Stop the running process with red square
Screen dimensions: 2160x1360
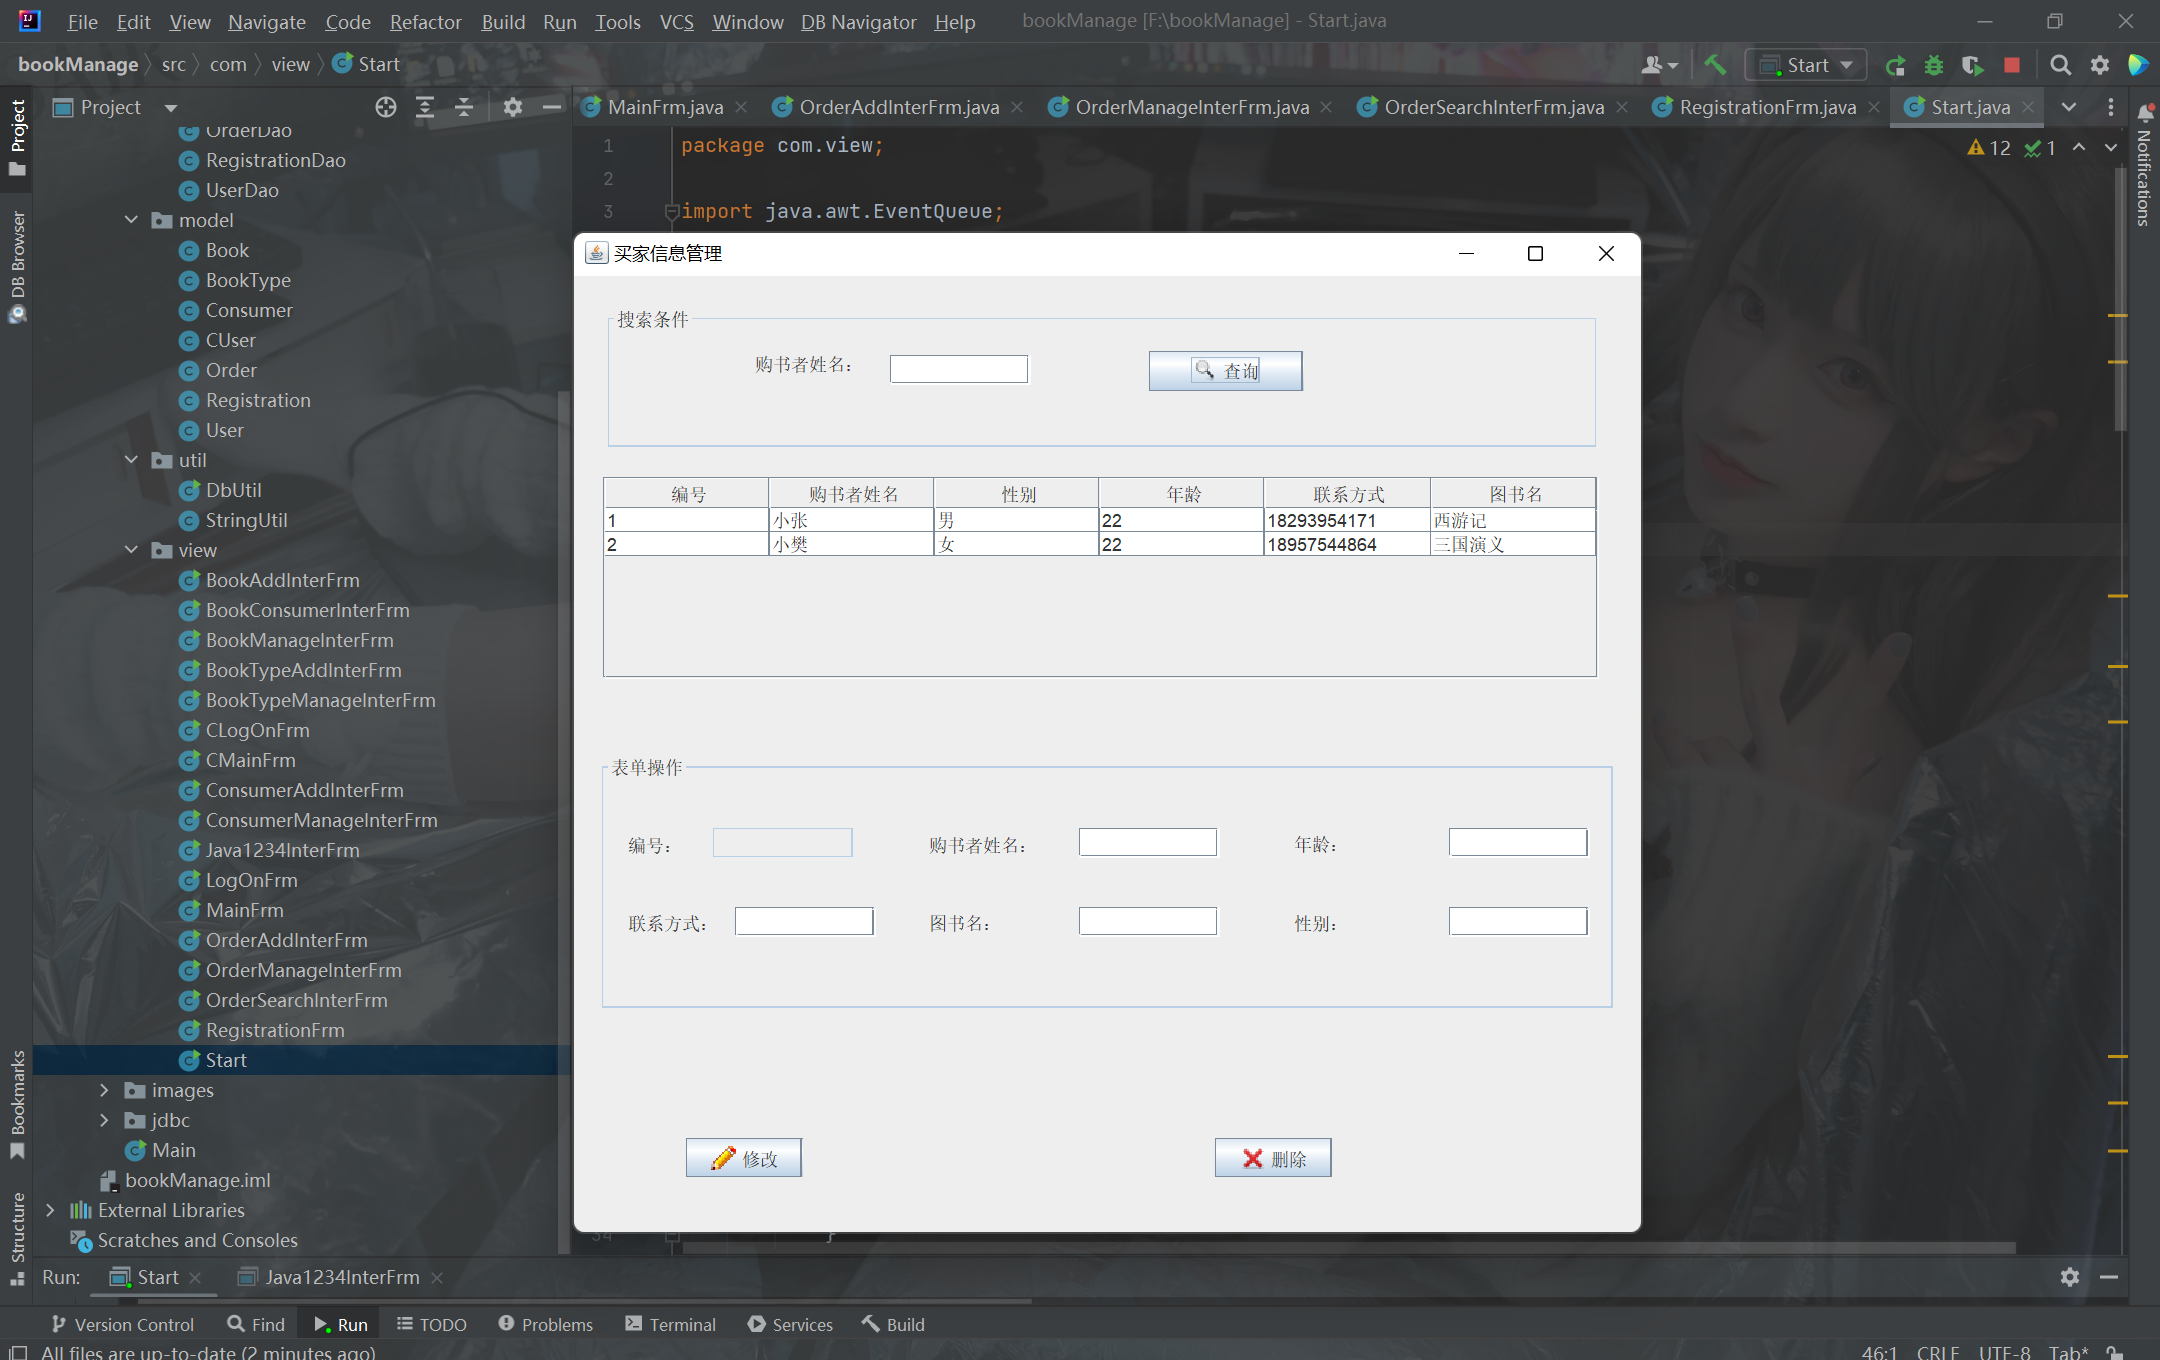[x=2012, y=65]
